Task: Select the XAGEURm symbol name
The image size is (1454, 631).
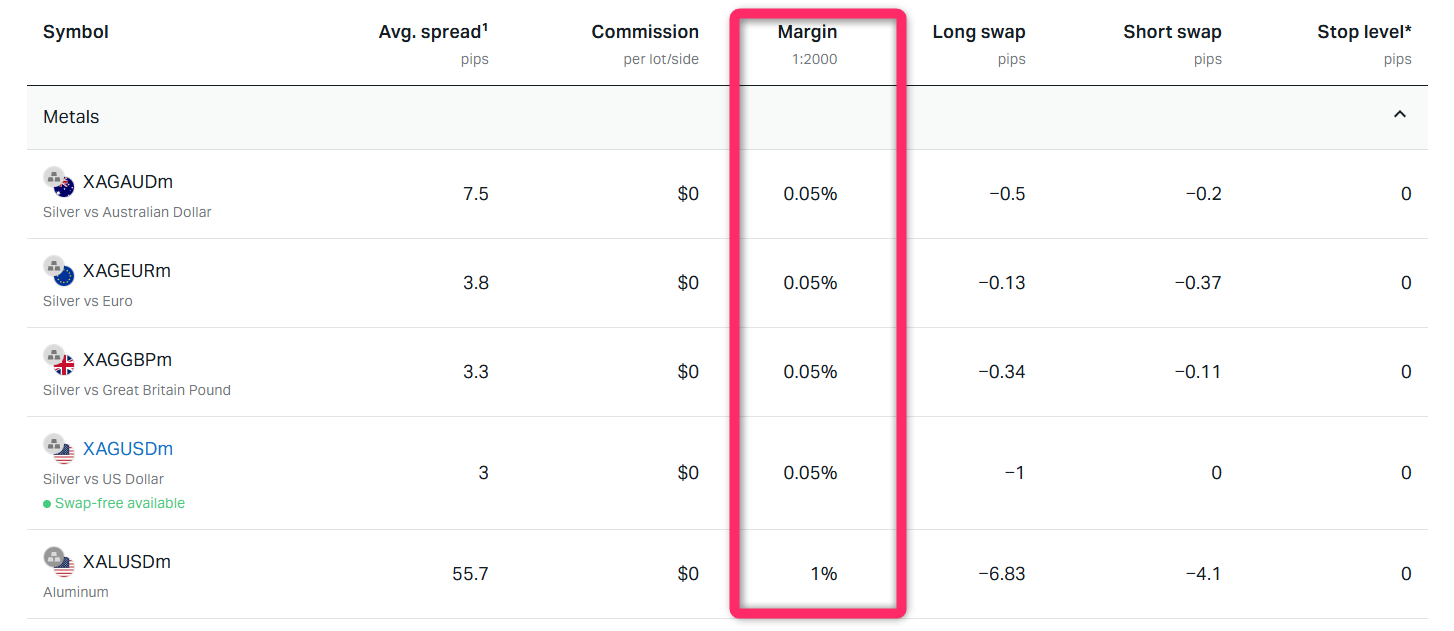Action: (127, 271)
